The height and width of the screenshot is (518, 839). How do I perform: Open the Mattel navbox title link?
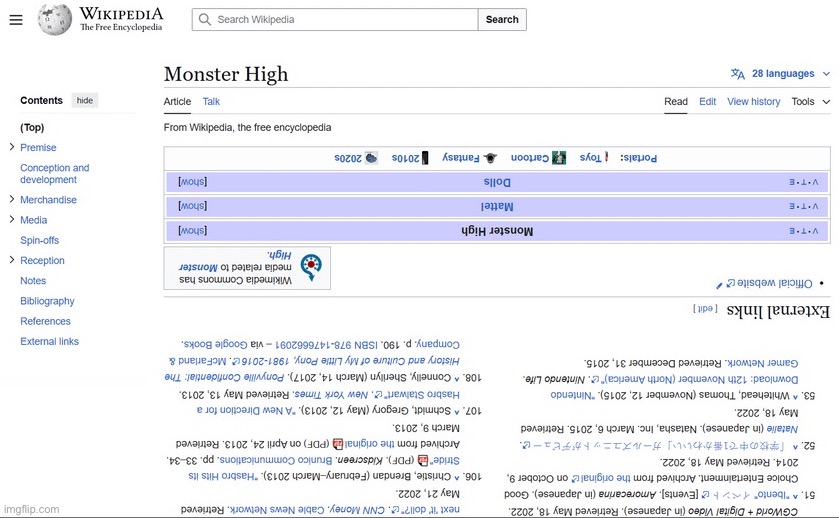[x=497, y=207]
